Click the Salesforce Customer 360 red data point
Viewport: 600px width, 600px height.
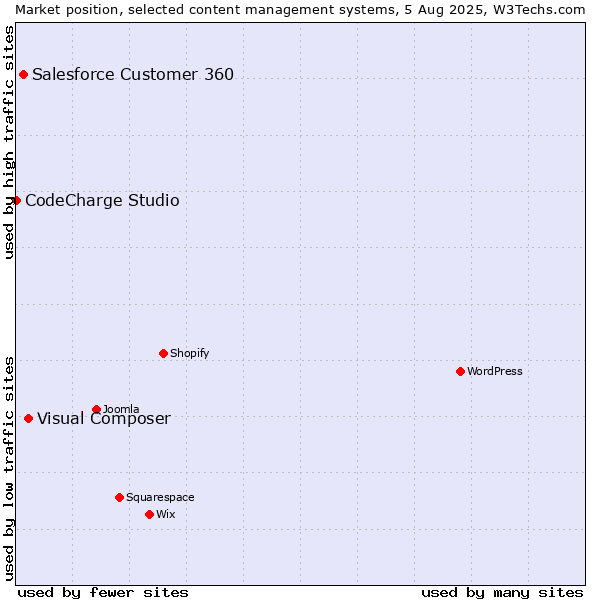[x=23, y=75]
